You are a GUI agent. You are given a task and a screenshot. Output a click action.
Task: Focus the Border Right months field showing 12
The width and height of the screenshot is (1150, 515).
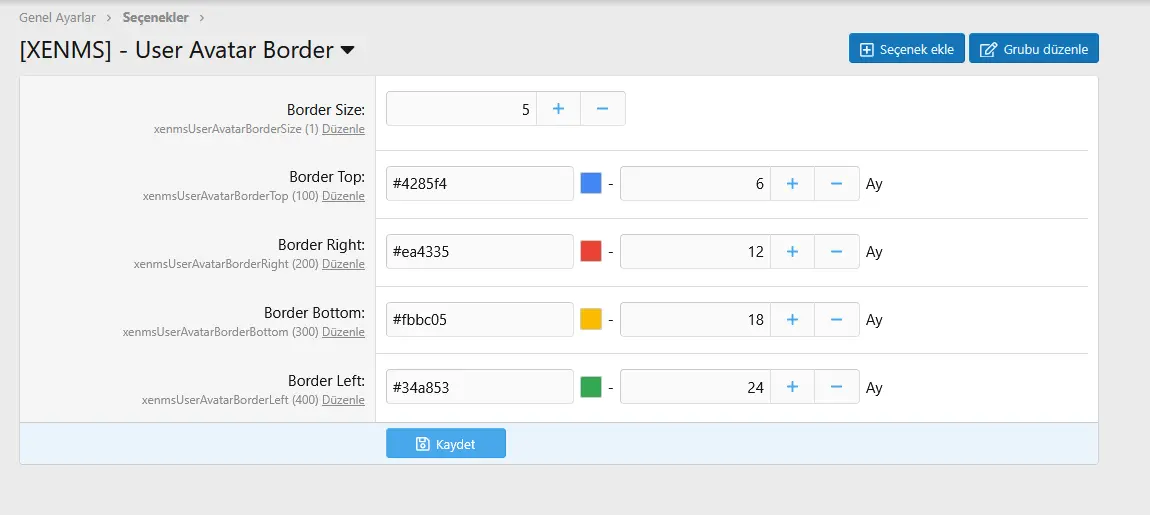pos(695,252)
